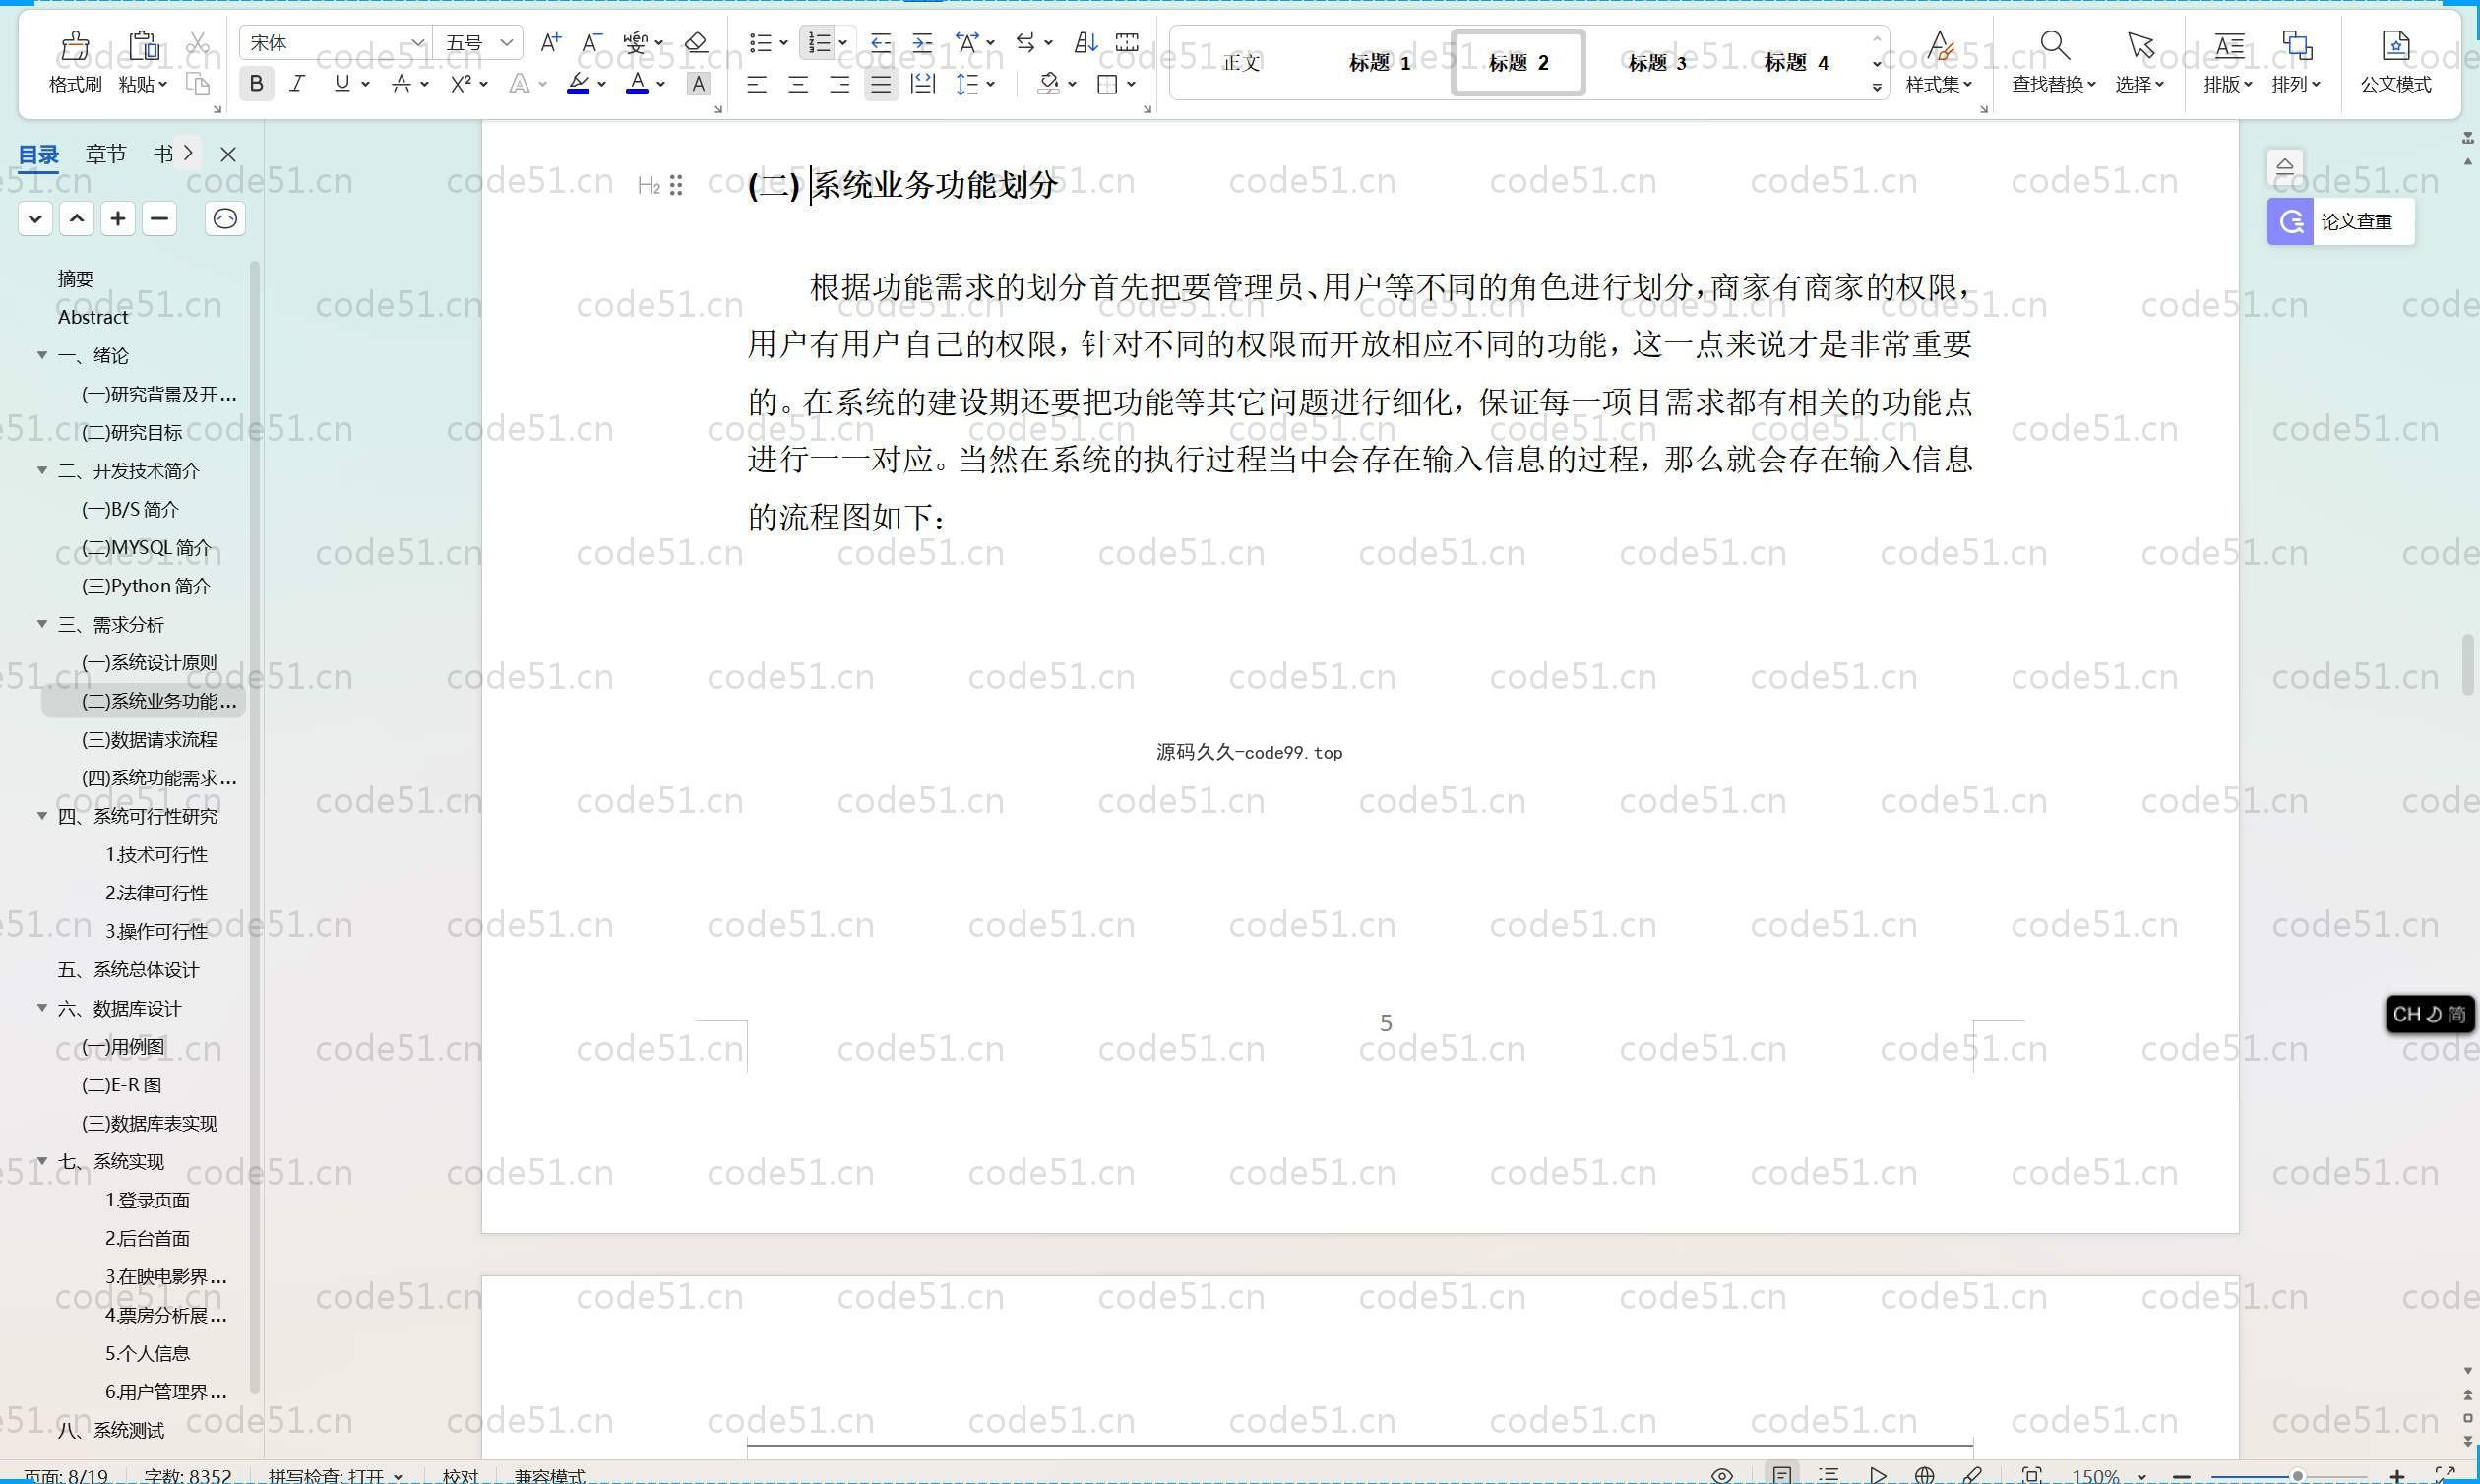
Task: Open the 选择 select menu
Action: point(2139,62)
